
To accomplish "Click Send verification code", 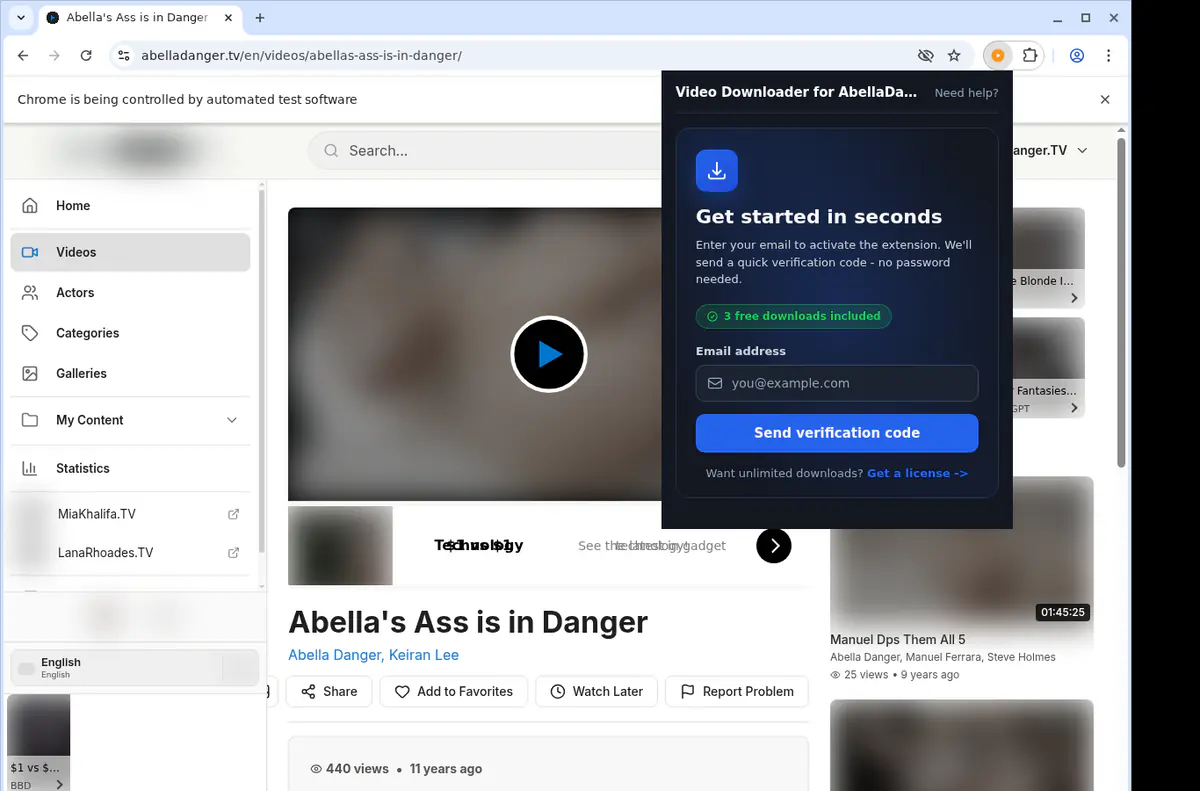I will (837, 433).
